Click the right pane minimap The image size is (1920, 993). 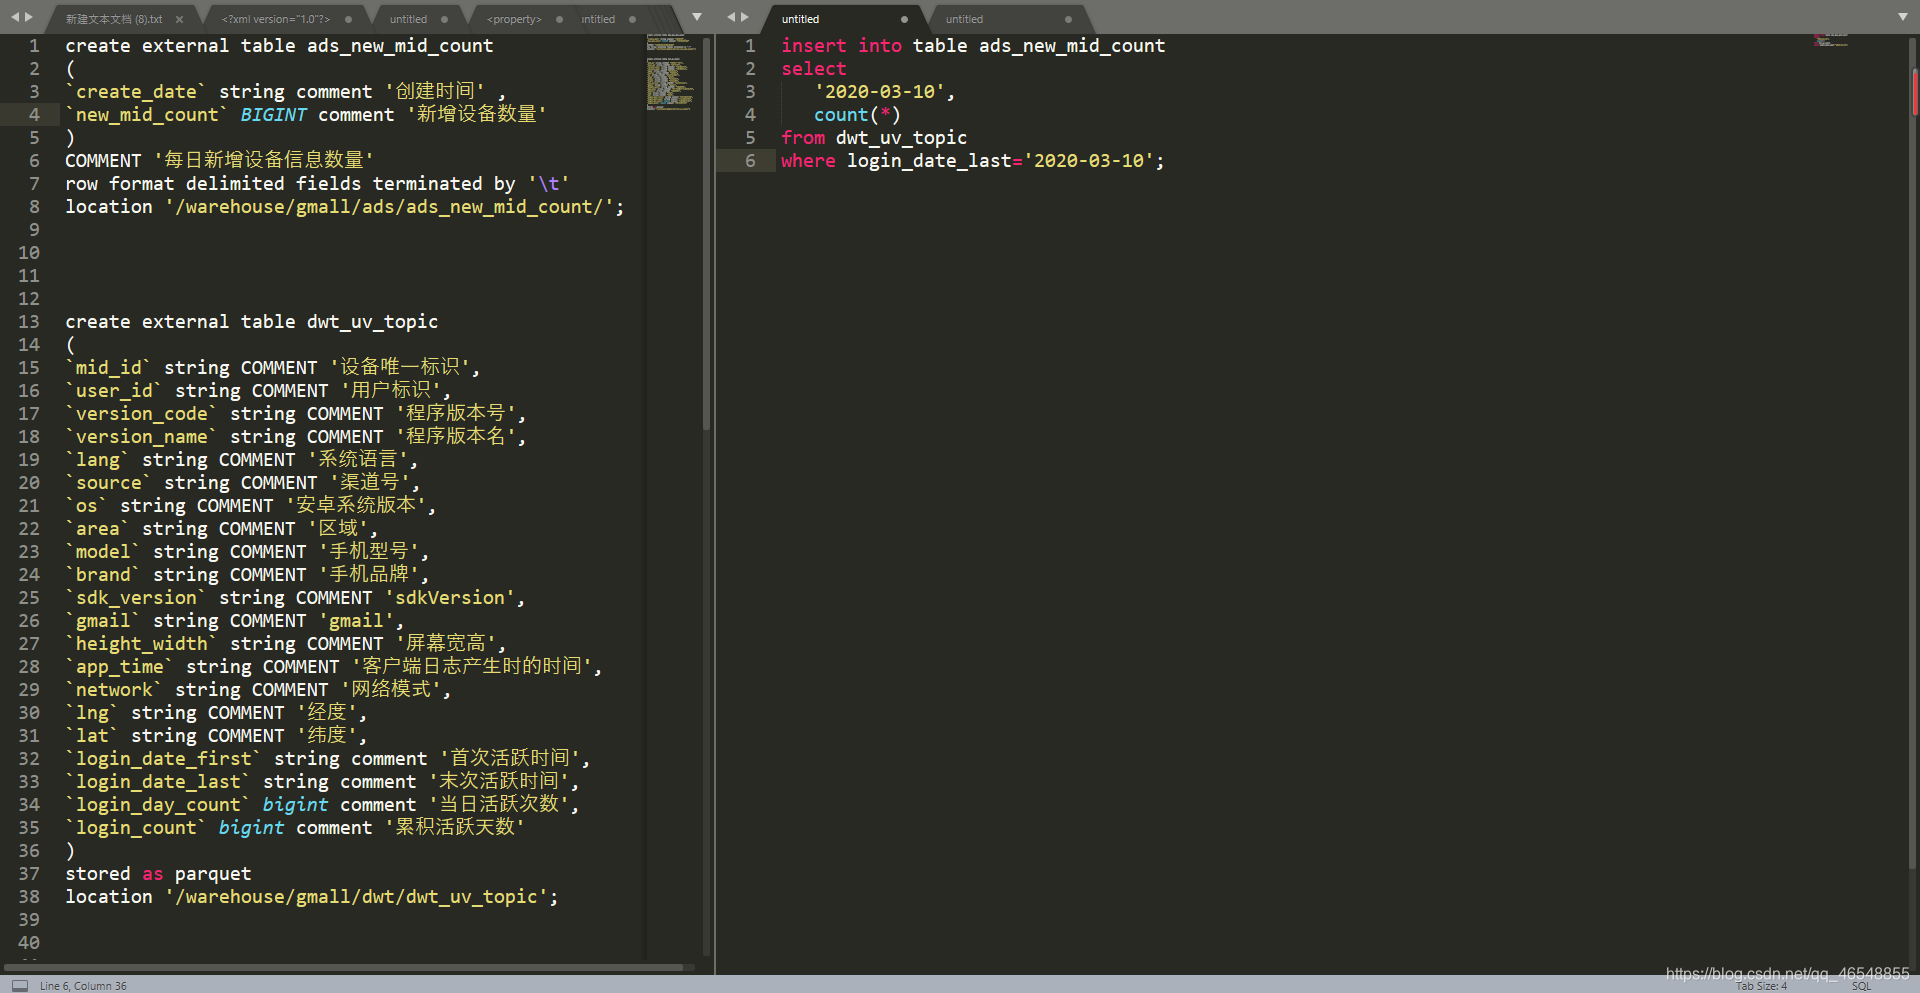tap(1831, 40)
